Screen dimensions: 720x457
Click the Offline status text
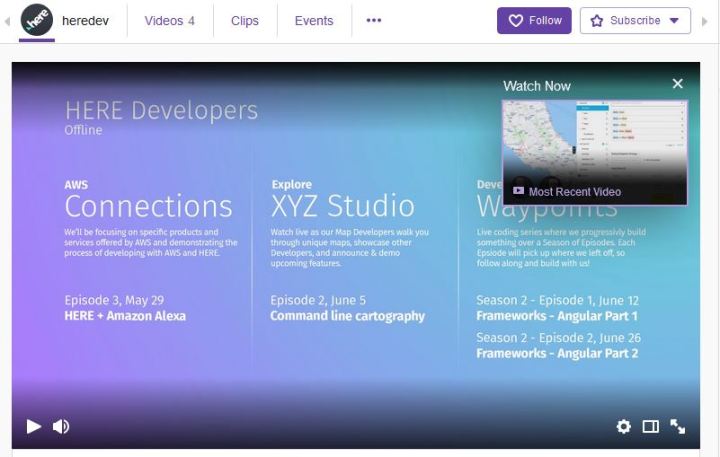point(83,130)
